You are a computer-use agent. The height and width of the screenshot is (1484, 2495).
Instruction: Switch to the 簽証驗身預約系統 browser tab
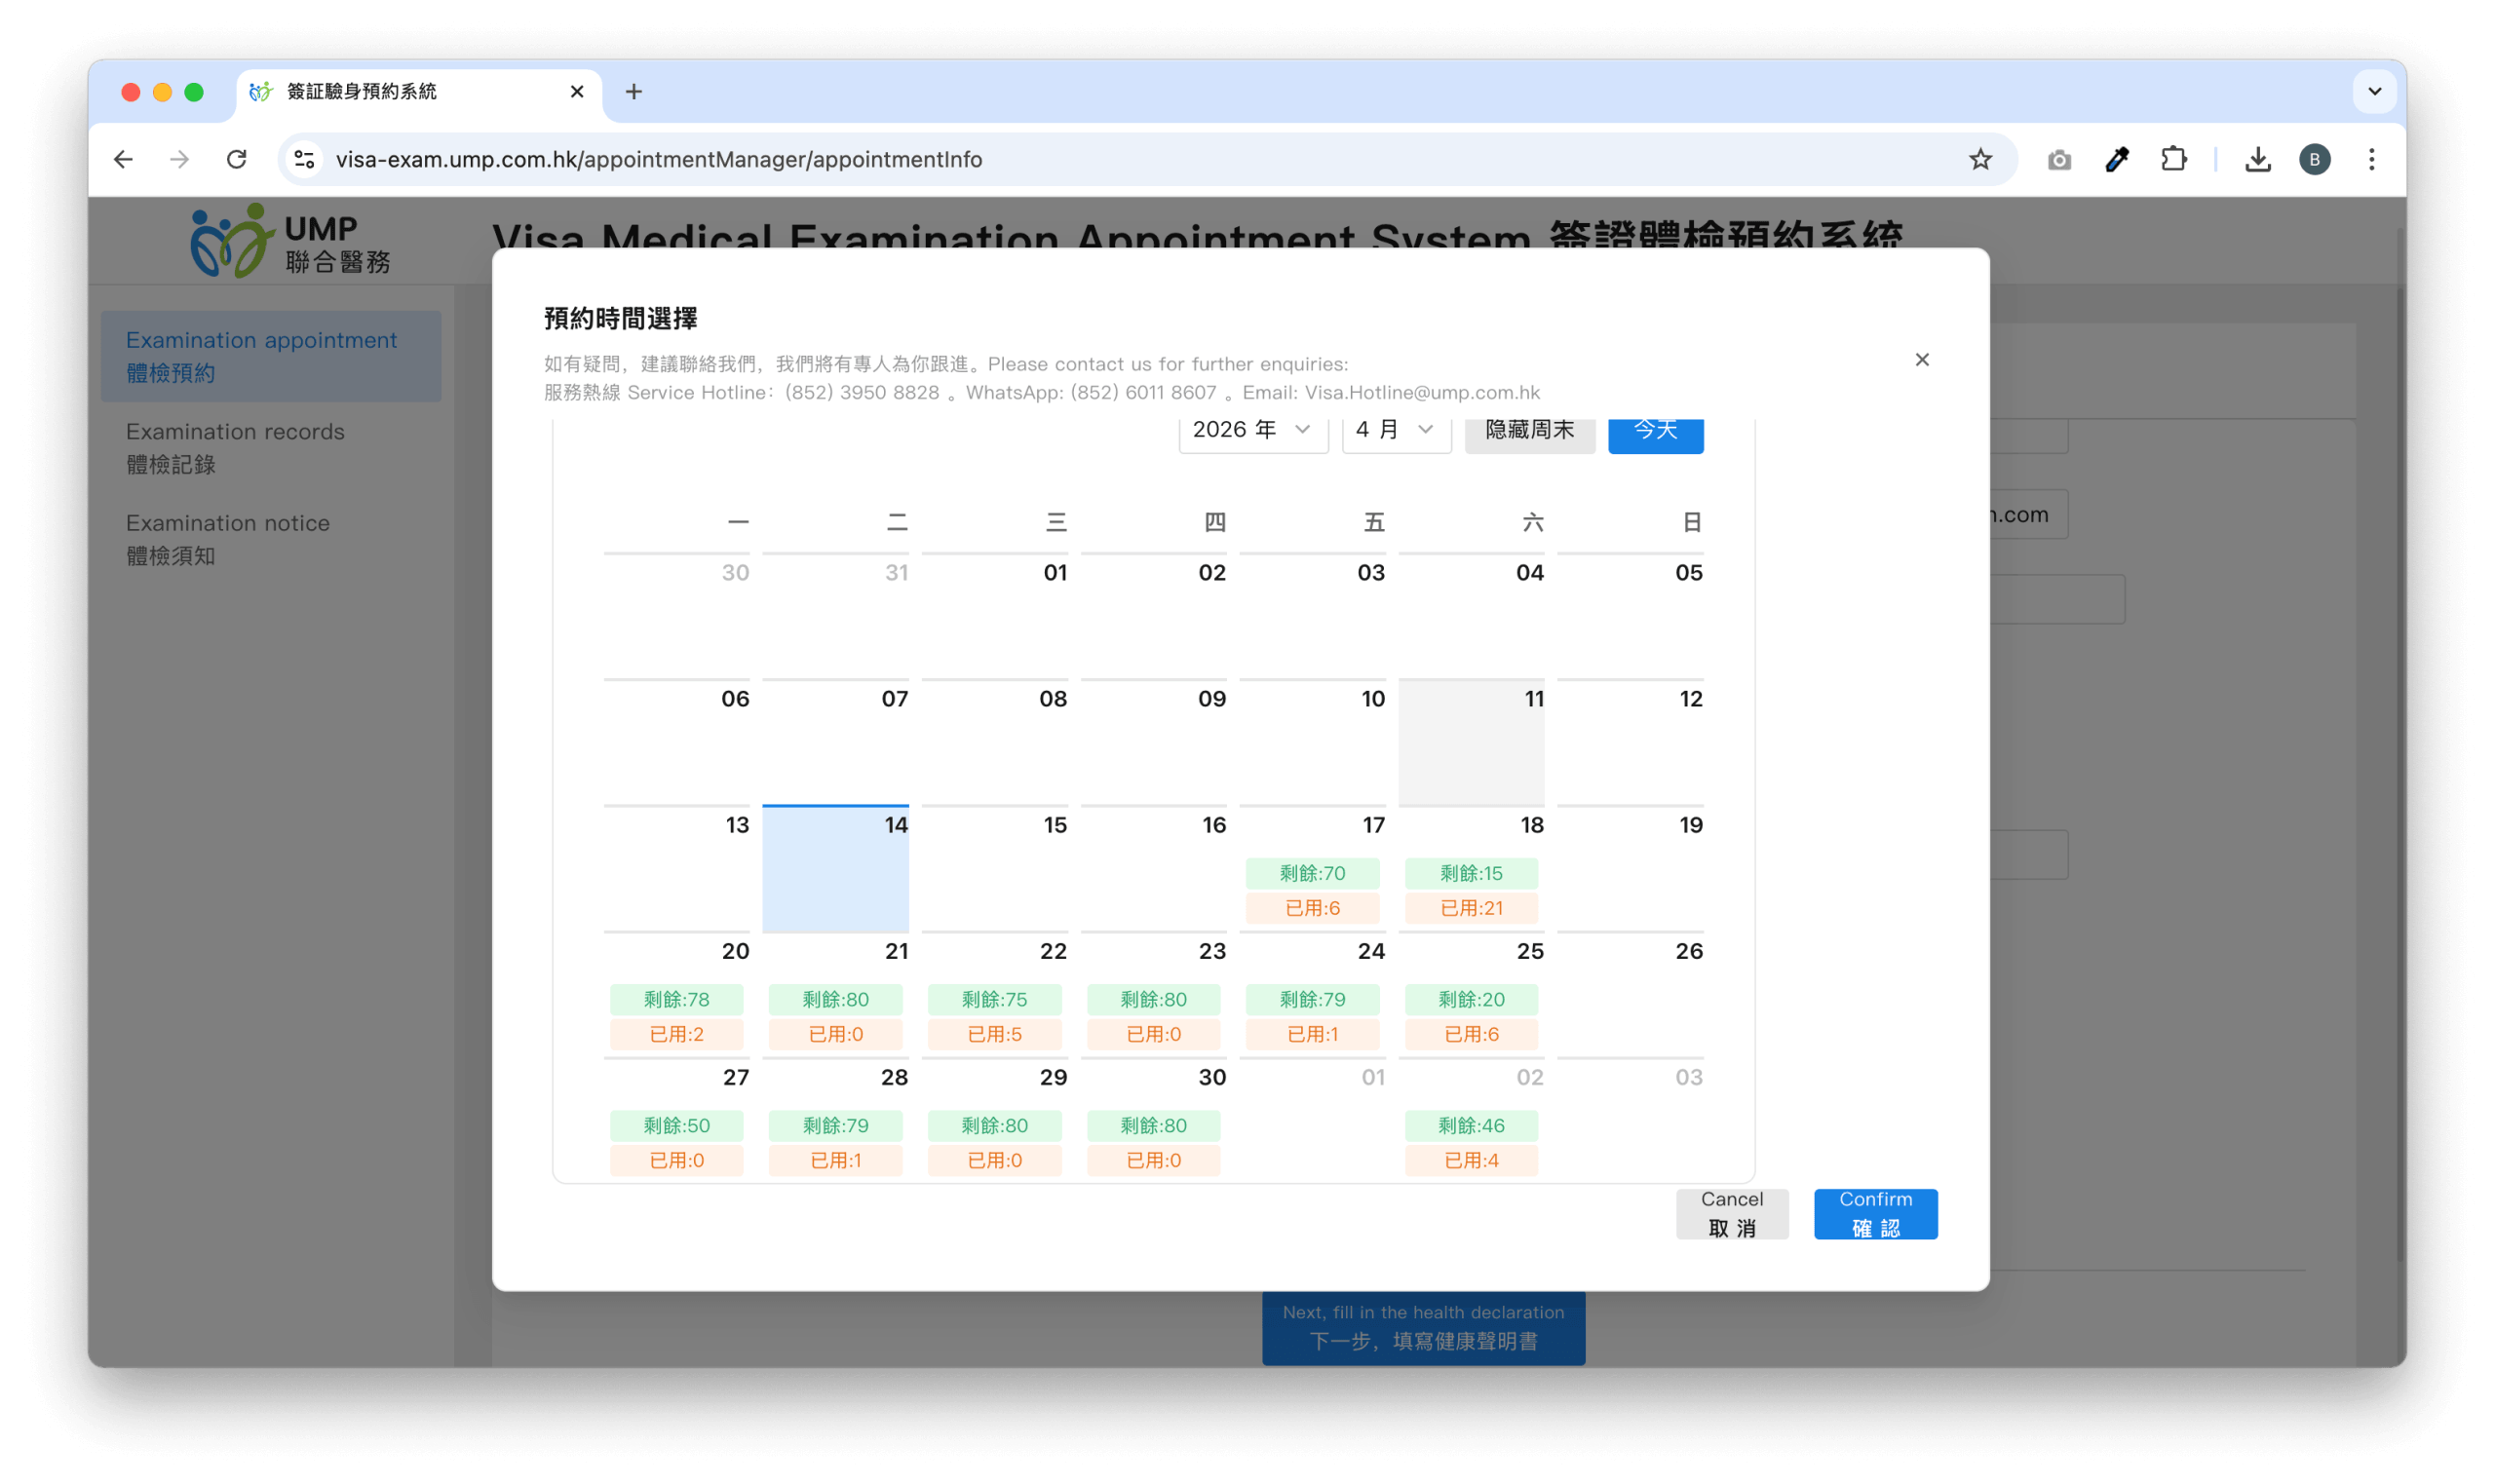pos(418,92)
